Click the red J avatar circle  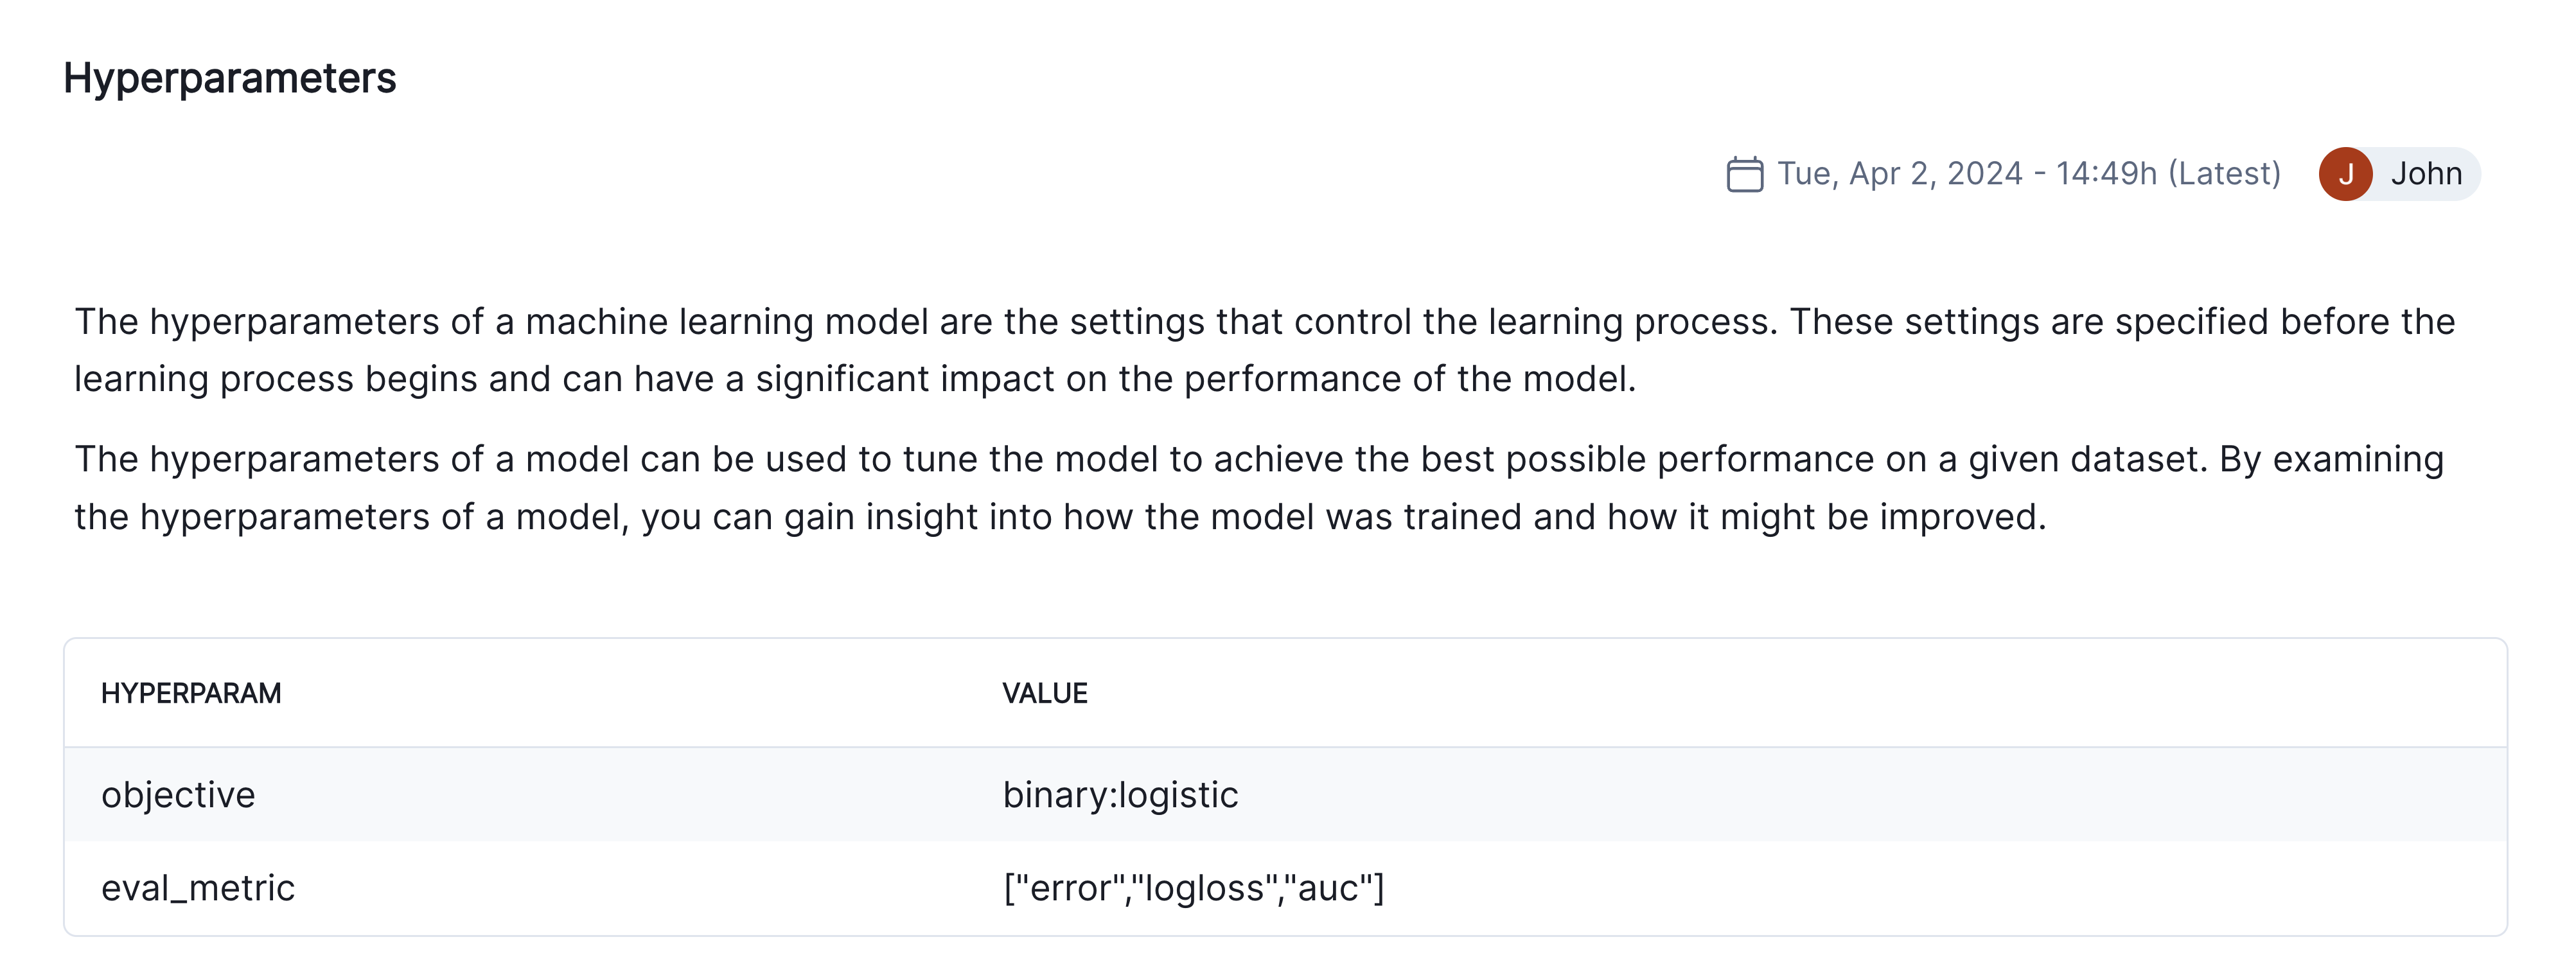(2345, 174)
